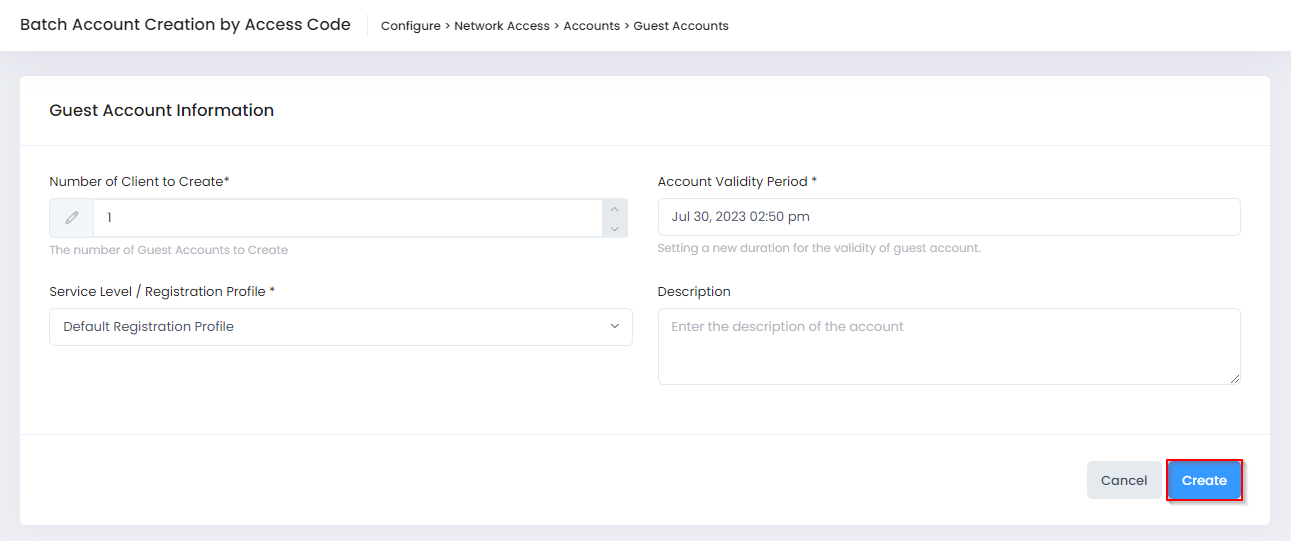This screenshot has height=541, width=1291.
Task: Click the blue Create button
Action: pyautogui.click(x=1204, y=481)
